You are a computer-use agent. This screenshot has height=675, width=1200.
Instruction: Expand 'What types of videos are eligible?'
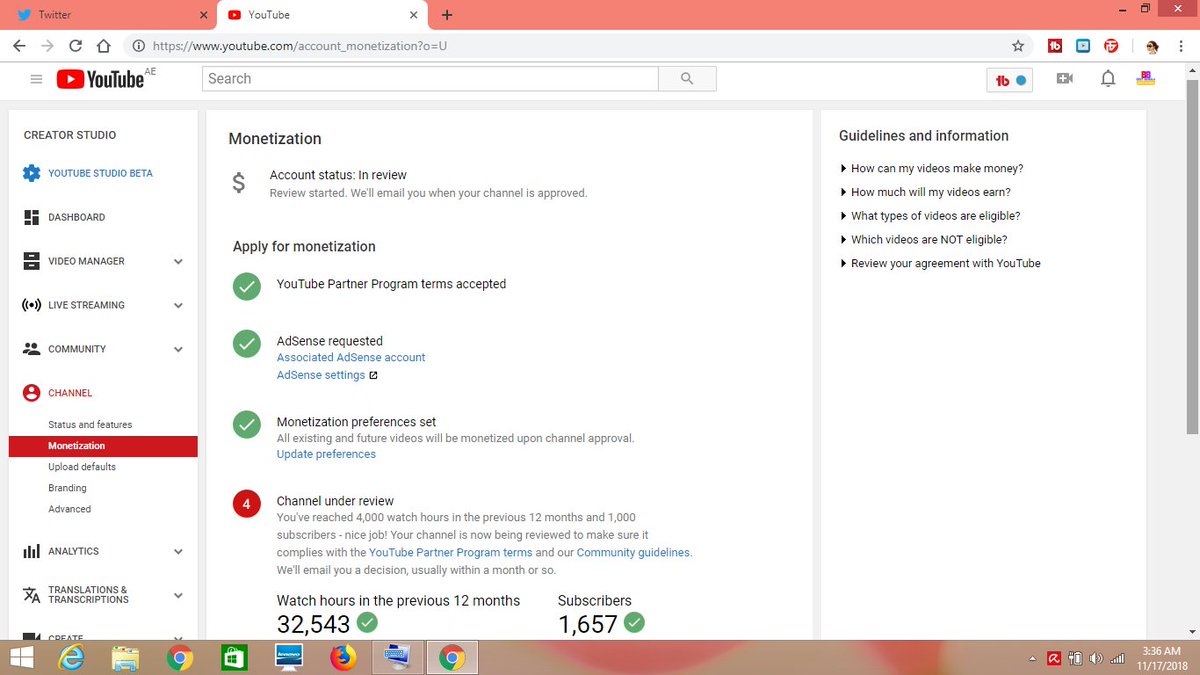coord(930,216)
